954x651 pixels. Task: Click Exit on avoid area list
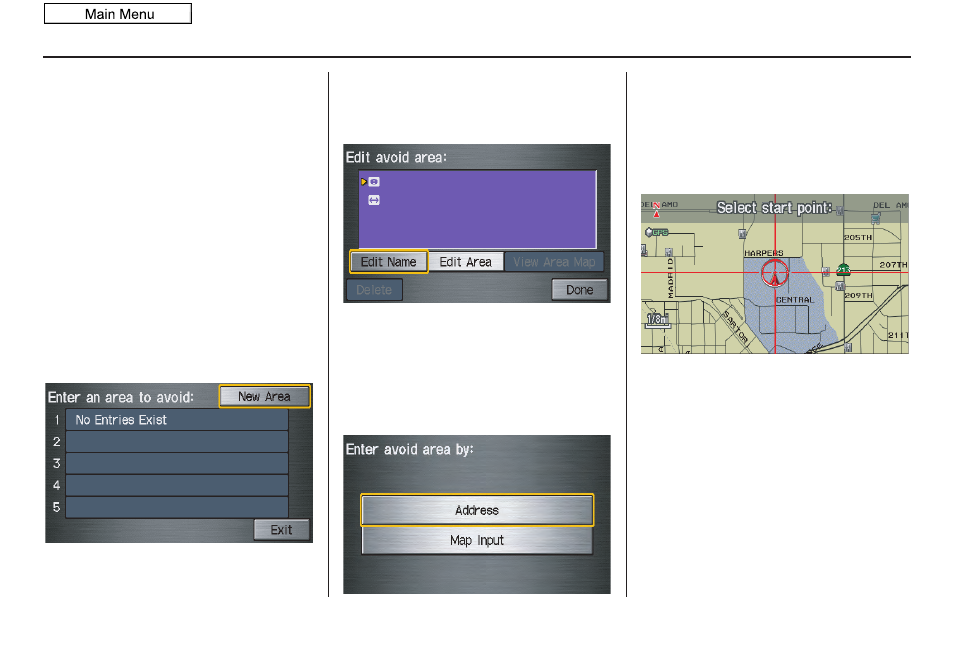coord(281,530)
